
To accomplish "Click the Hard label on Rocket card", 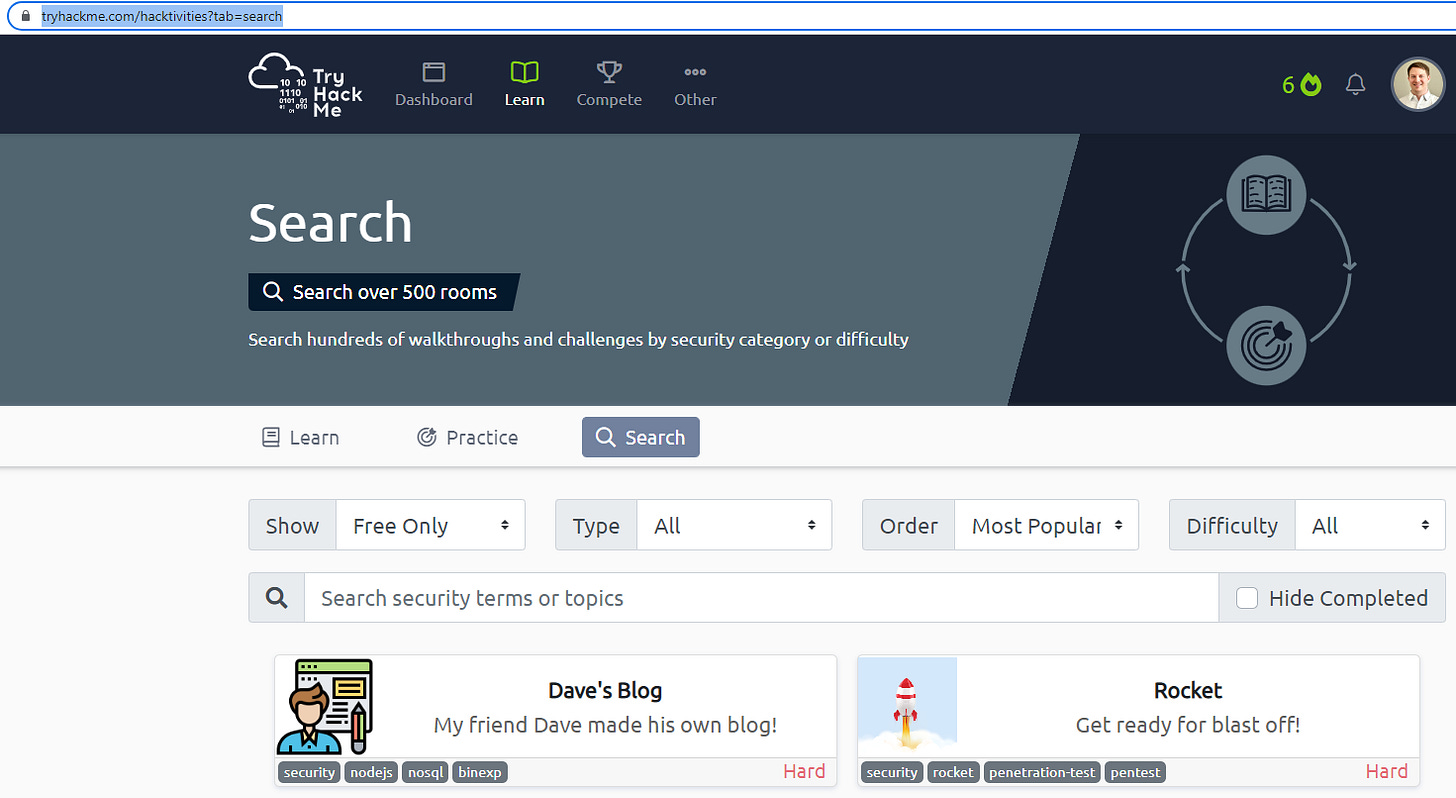I will click(x=1387, y=771).
